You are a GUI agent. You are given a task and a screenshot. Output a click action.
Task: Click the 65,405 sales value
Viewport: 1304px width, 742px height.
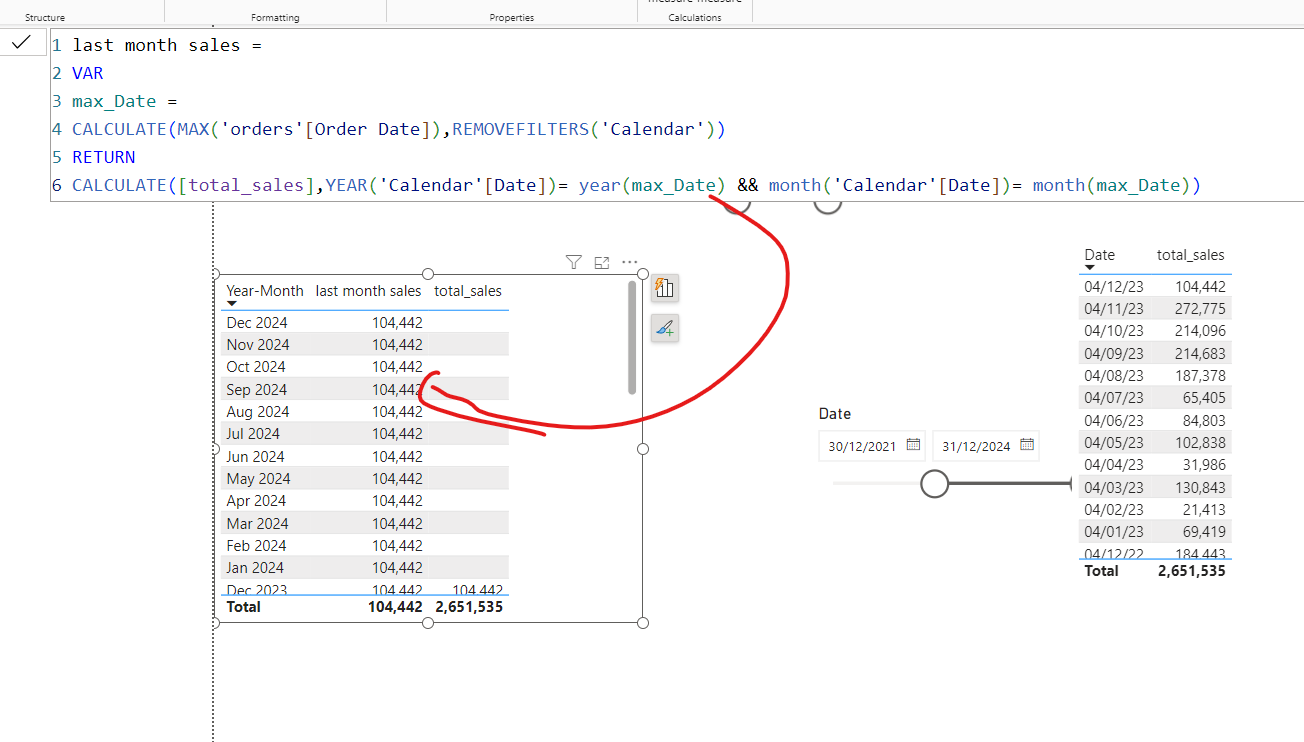[x=1204, y=397]
